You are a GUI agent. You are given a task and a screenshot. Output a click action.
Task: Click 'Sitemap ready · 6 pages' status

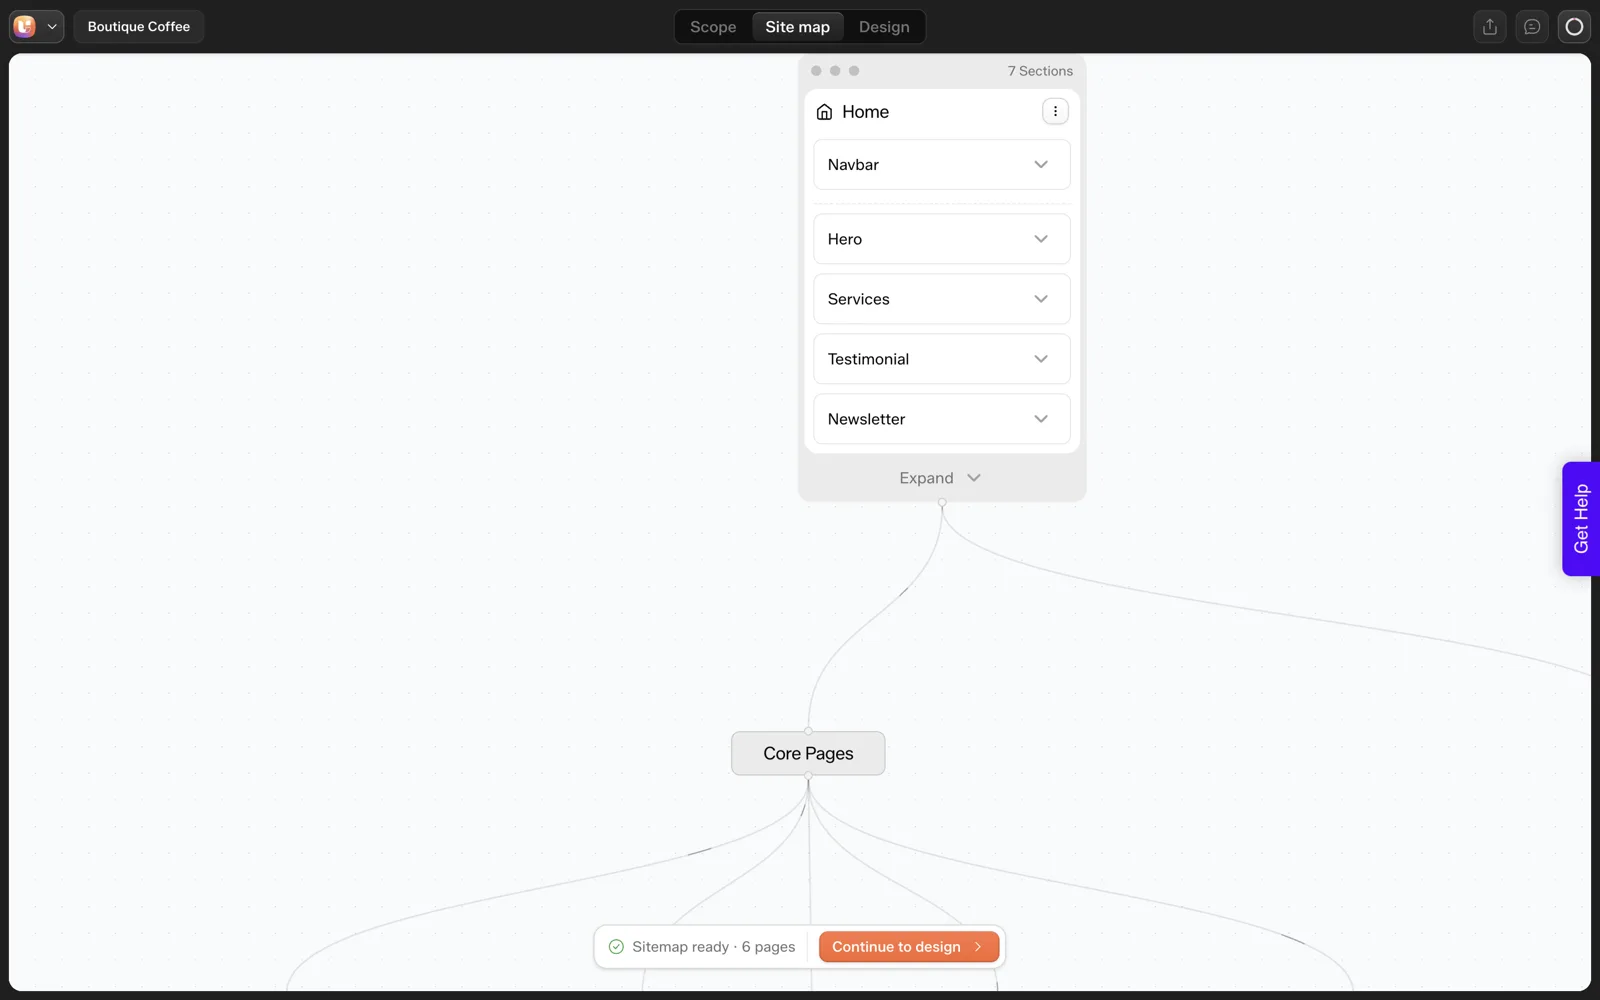point(713,947)
